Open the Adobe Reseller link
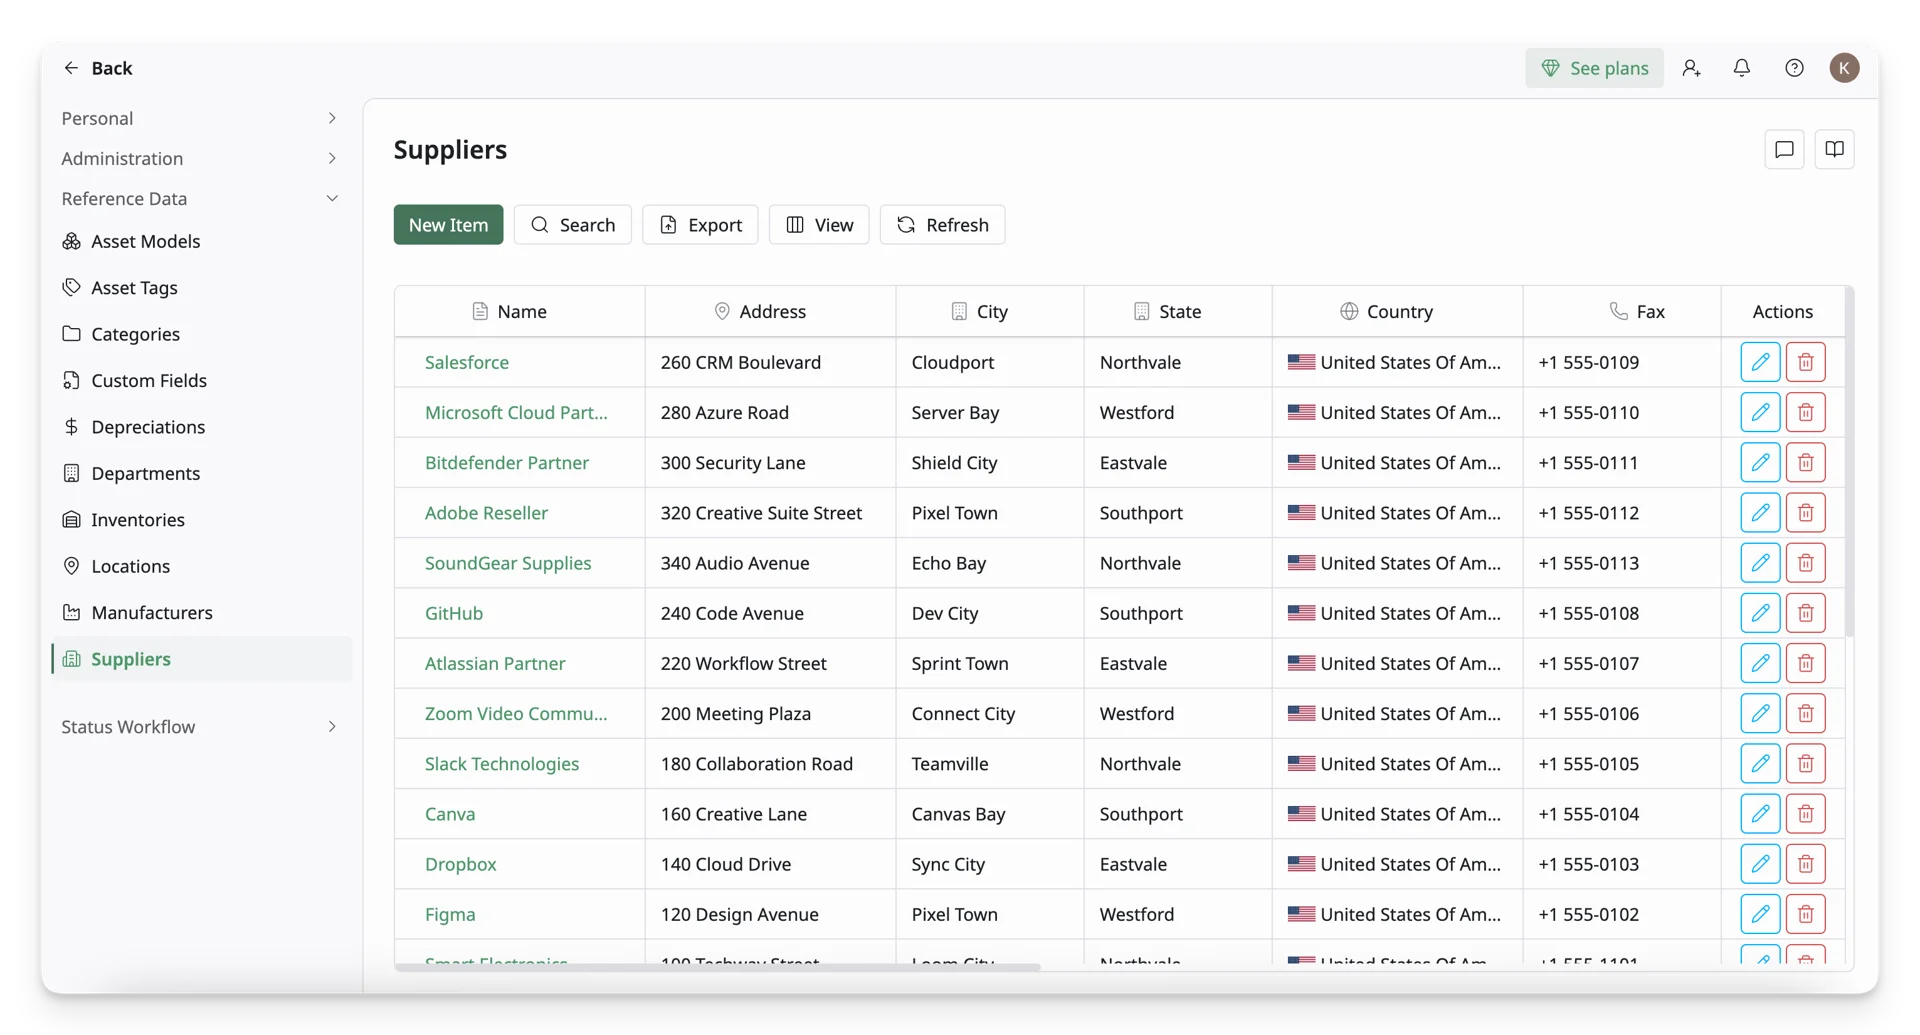1920x1035 pixels. coord(486,512)
